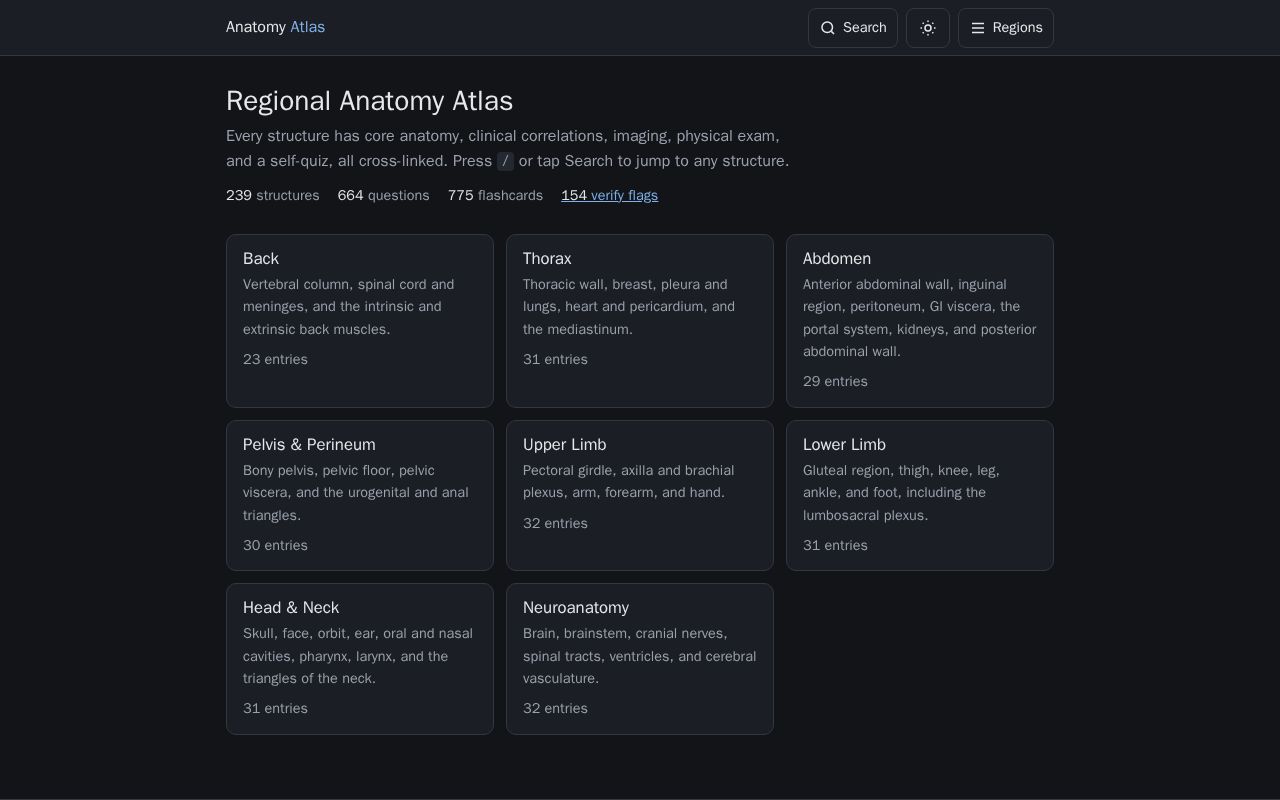Click '30 entries' in Pelvis card
The height and width of the screenshot is (800, 1280).
tap(275, 545)
